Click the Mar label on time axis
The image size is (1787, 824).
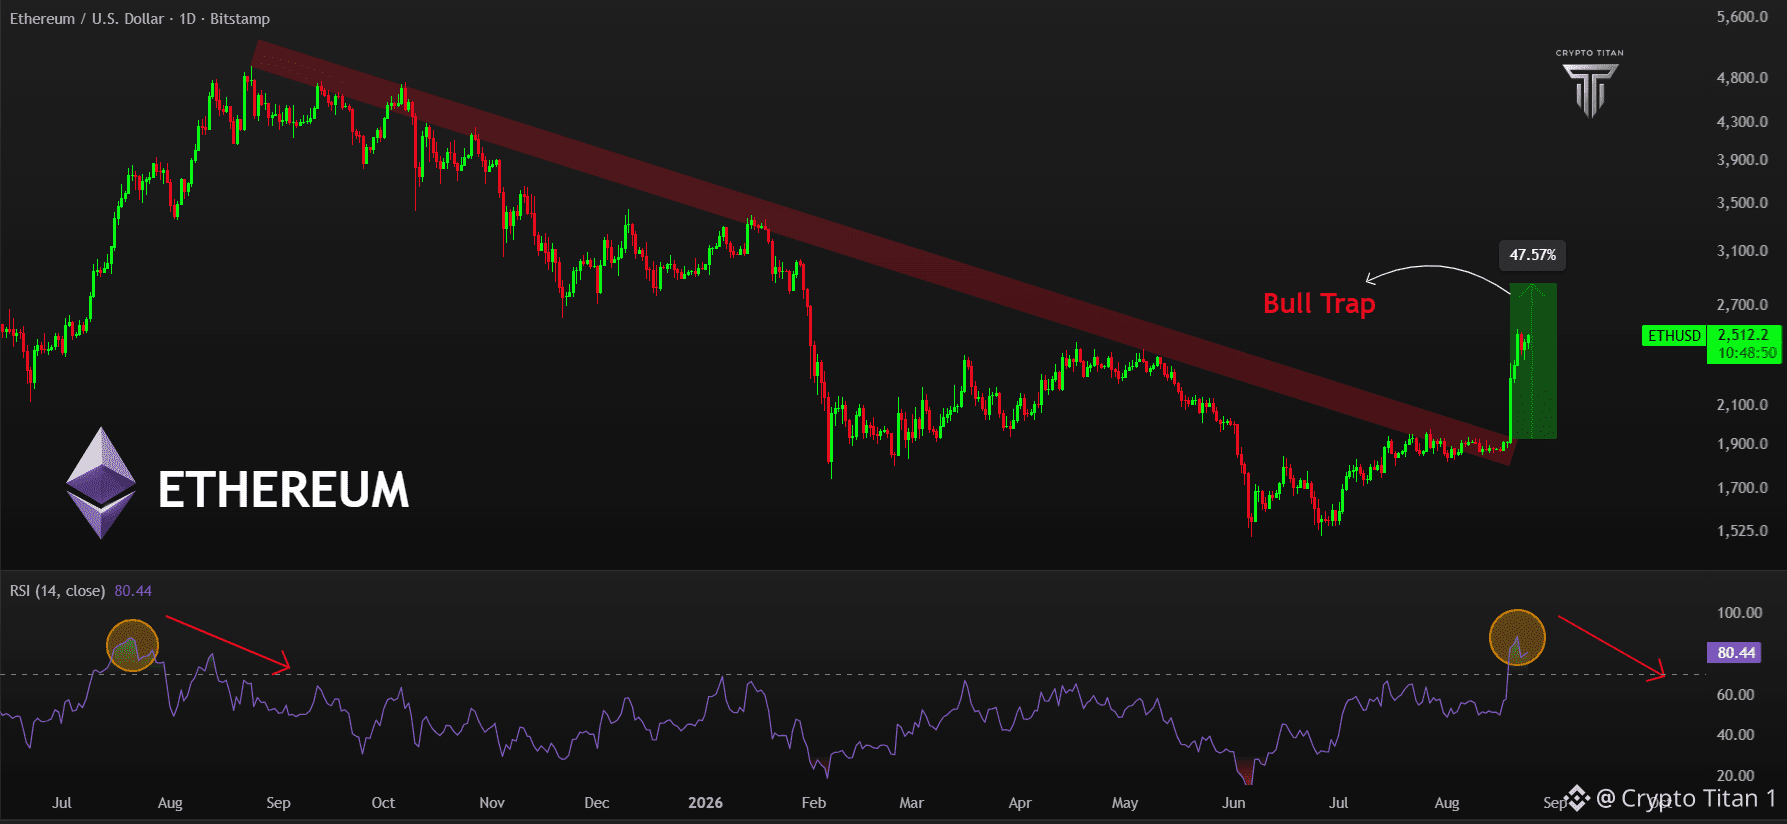pyautogui.click(x=912, y=803)
